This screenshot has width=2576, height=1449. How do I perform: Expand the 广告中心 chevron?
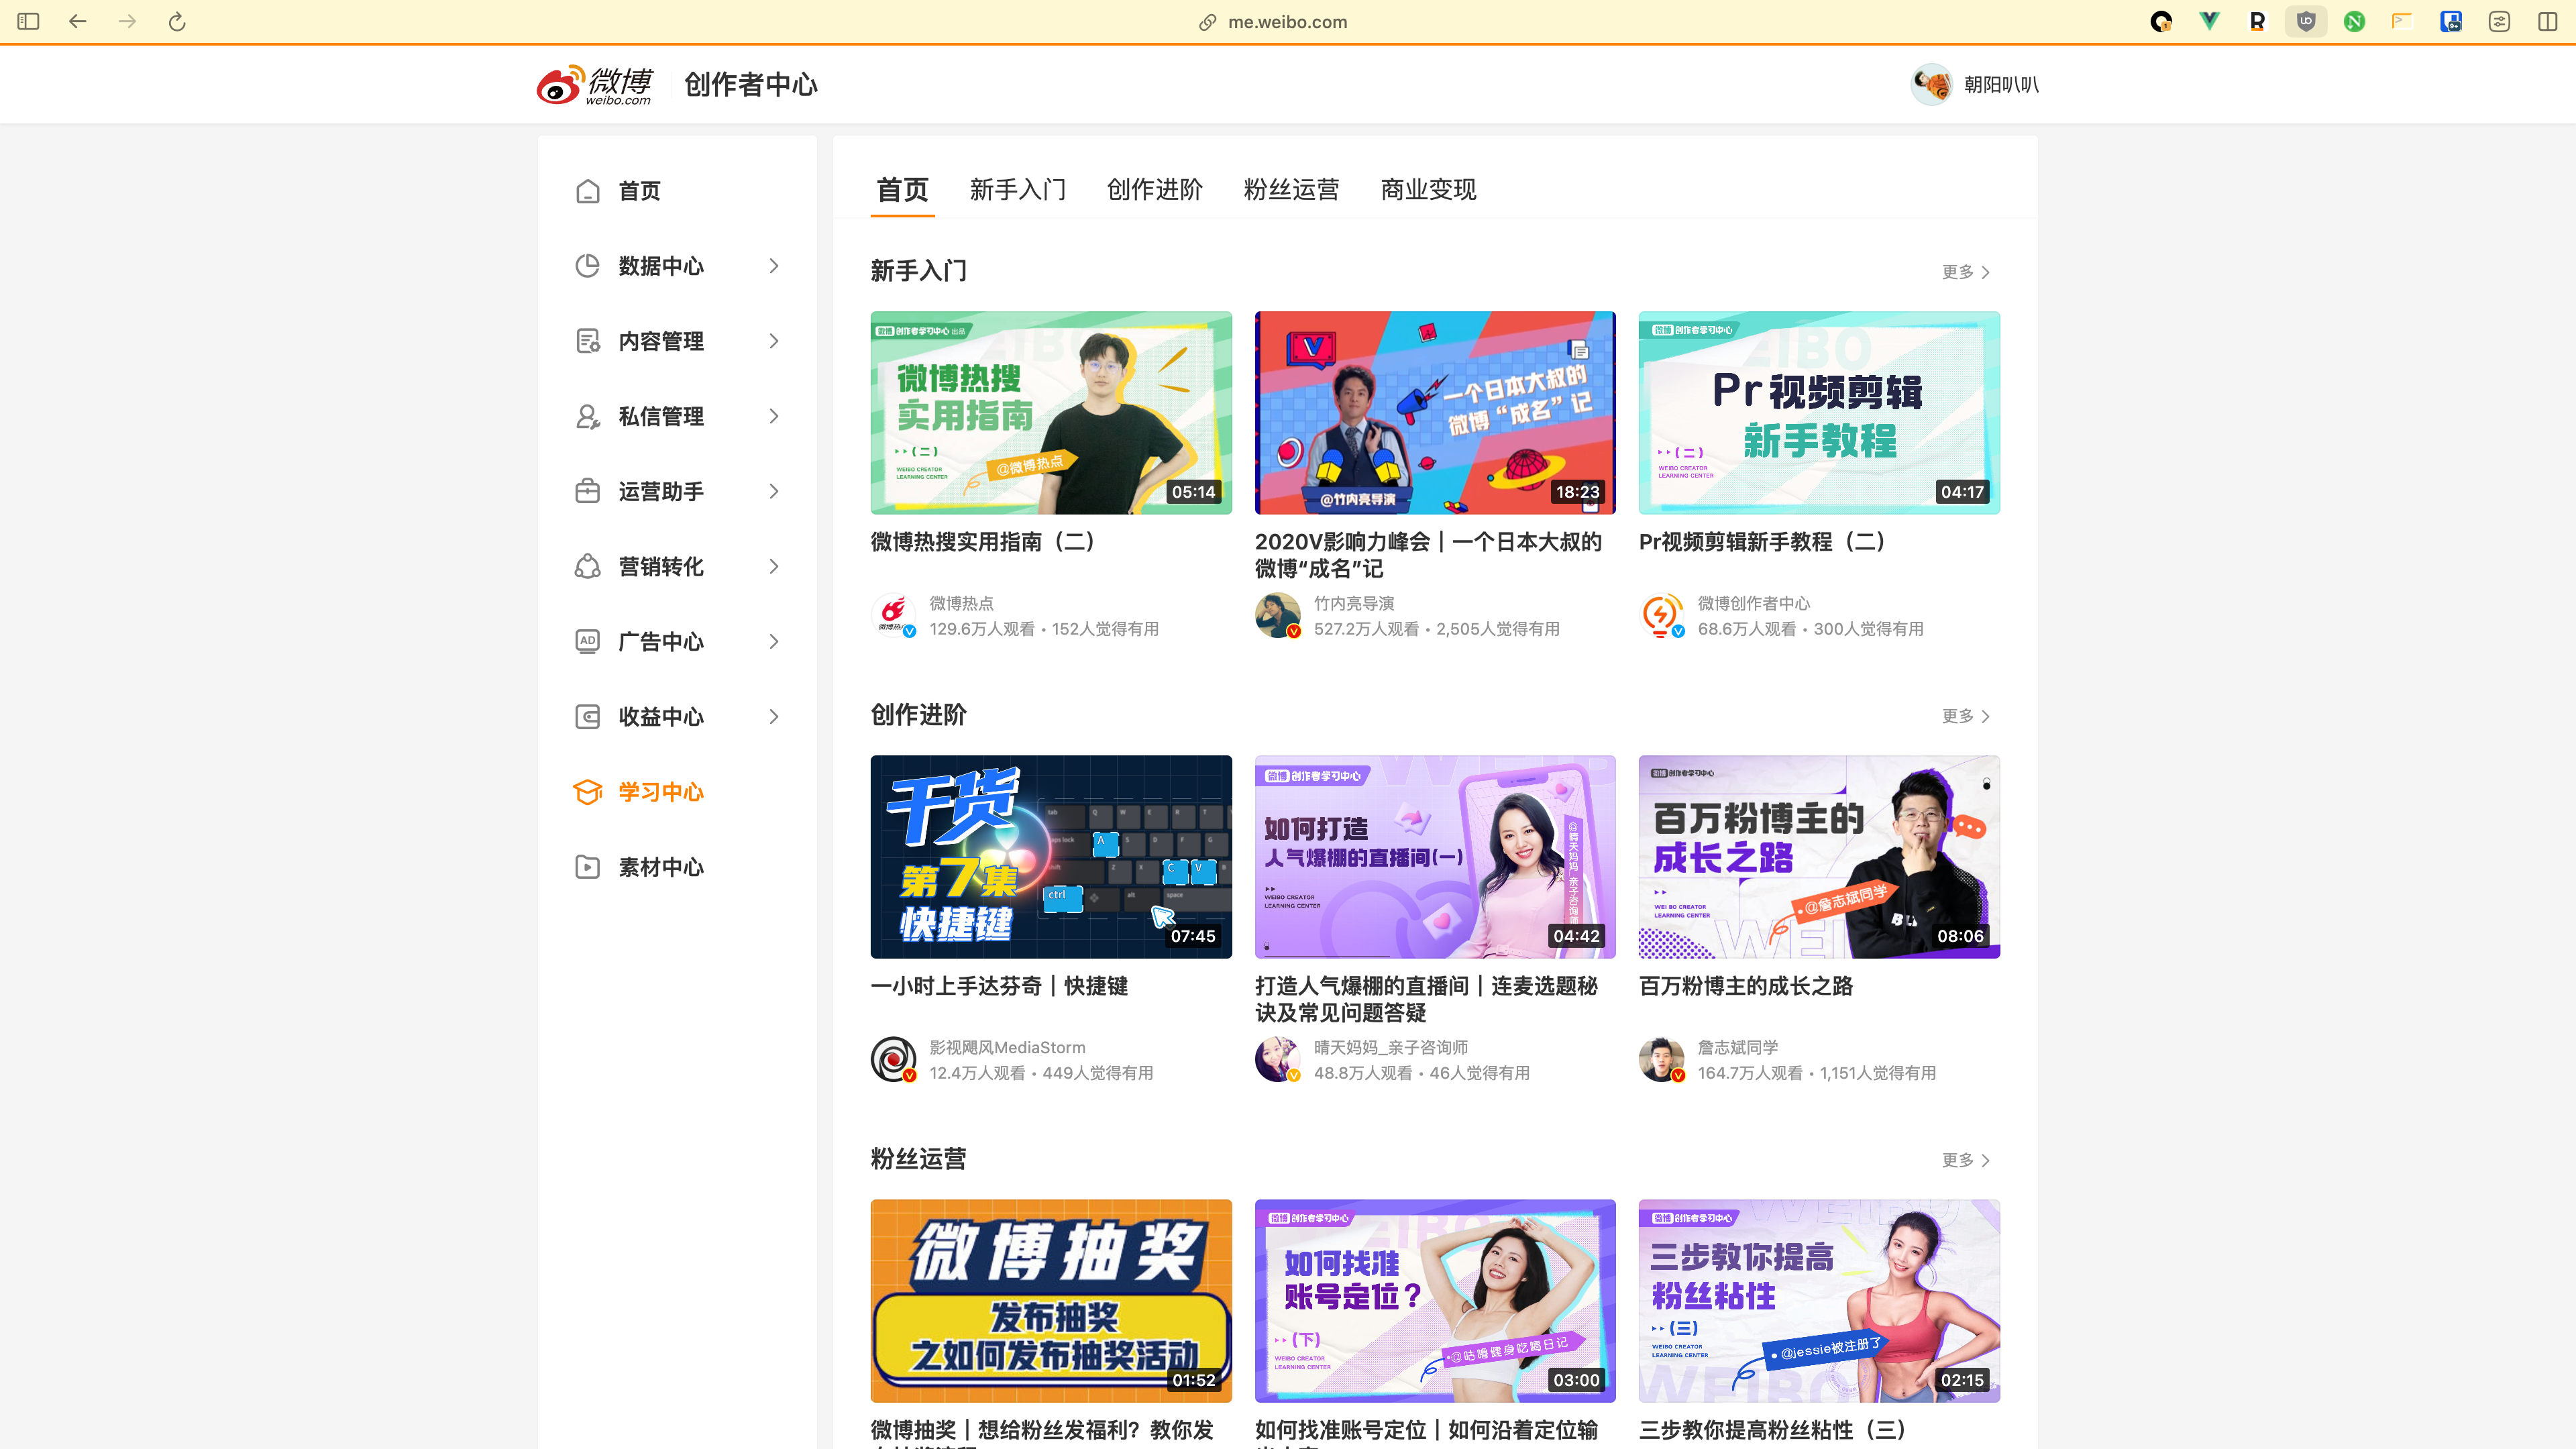[x=774, y=641]
